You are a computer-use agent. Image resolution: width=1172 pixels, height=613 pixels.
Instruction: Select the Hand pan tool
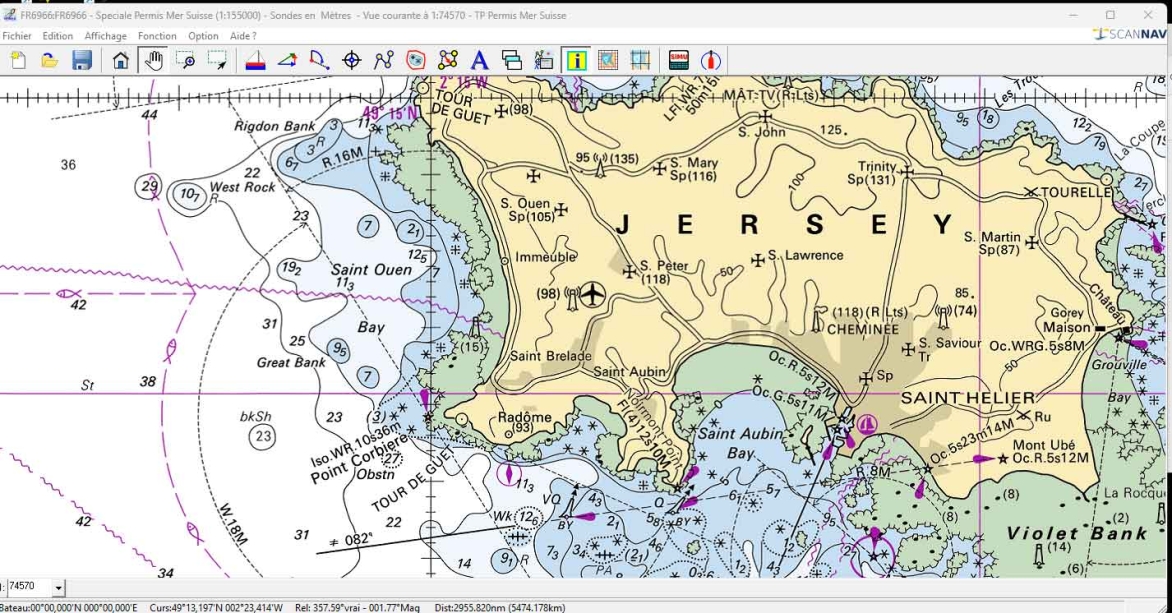click(x=153, y=61)
